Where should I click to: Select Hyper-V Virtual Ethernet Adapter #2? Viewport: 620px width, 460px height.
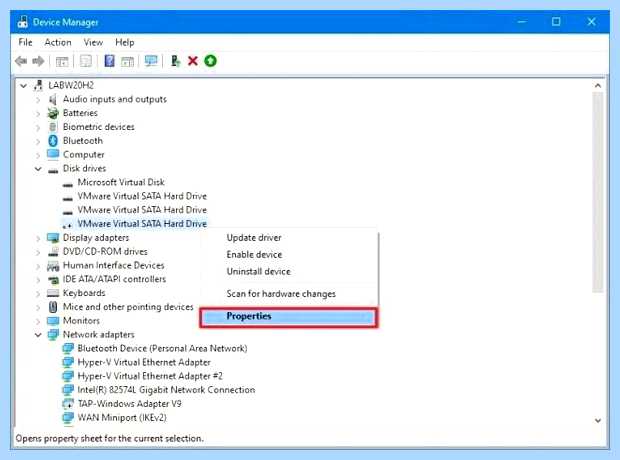(150, 376)
